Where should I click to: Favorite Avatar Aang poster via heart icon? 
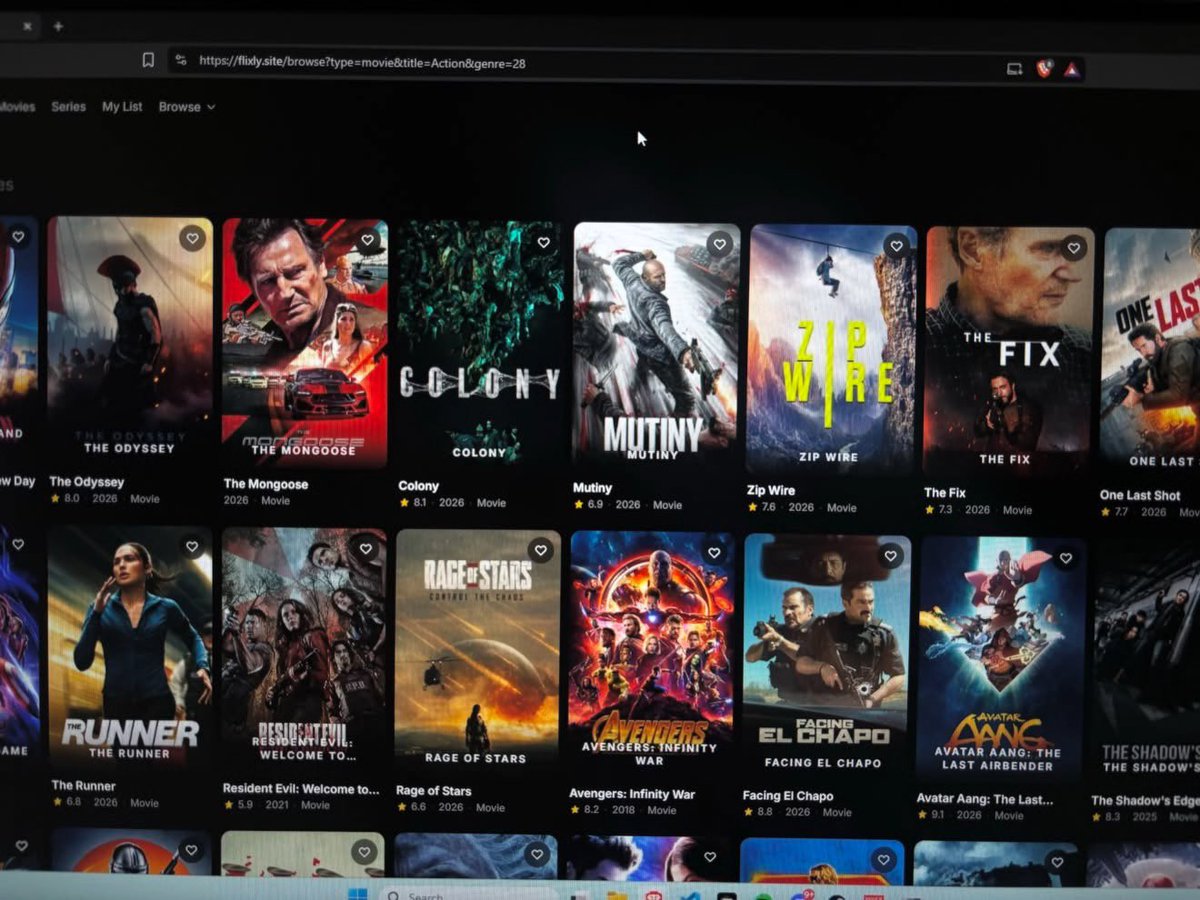(1065, 558)
